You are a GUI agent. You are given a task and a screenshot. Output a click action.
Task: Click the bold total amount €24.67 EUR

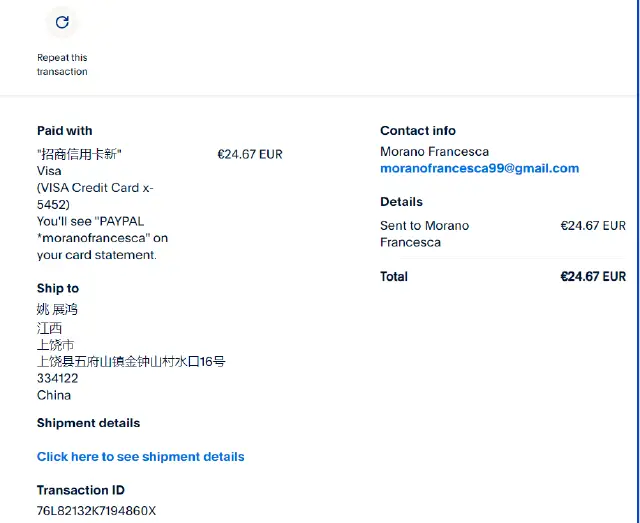tap(593, 277)
